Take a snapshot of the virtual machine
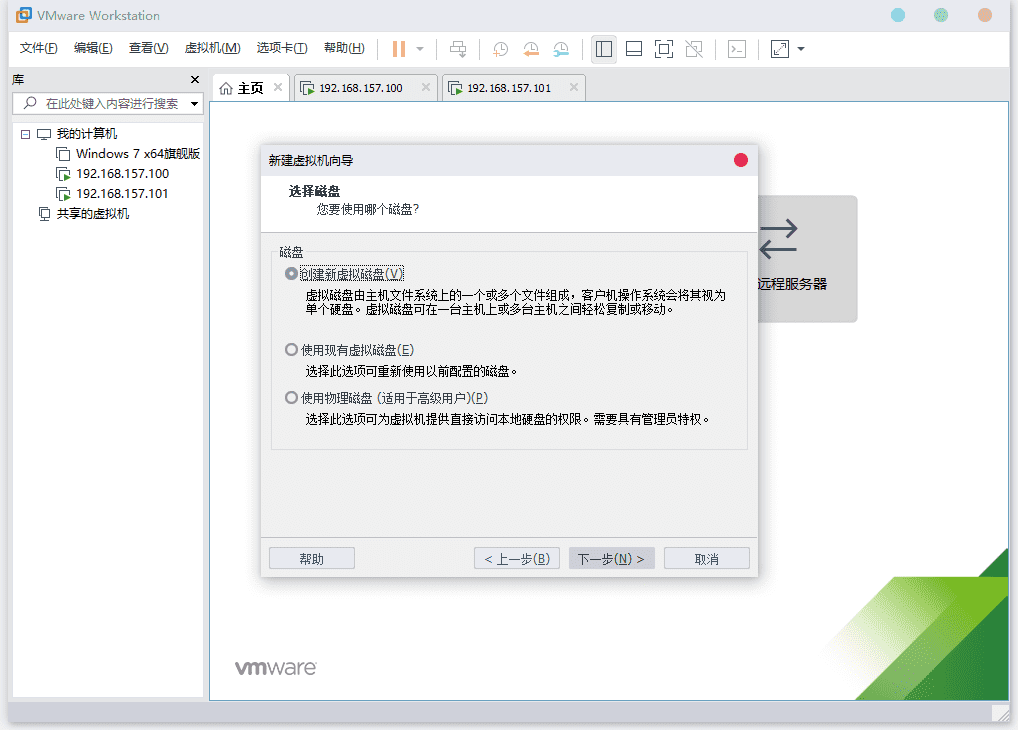 point(501,49)
